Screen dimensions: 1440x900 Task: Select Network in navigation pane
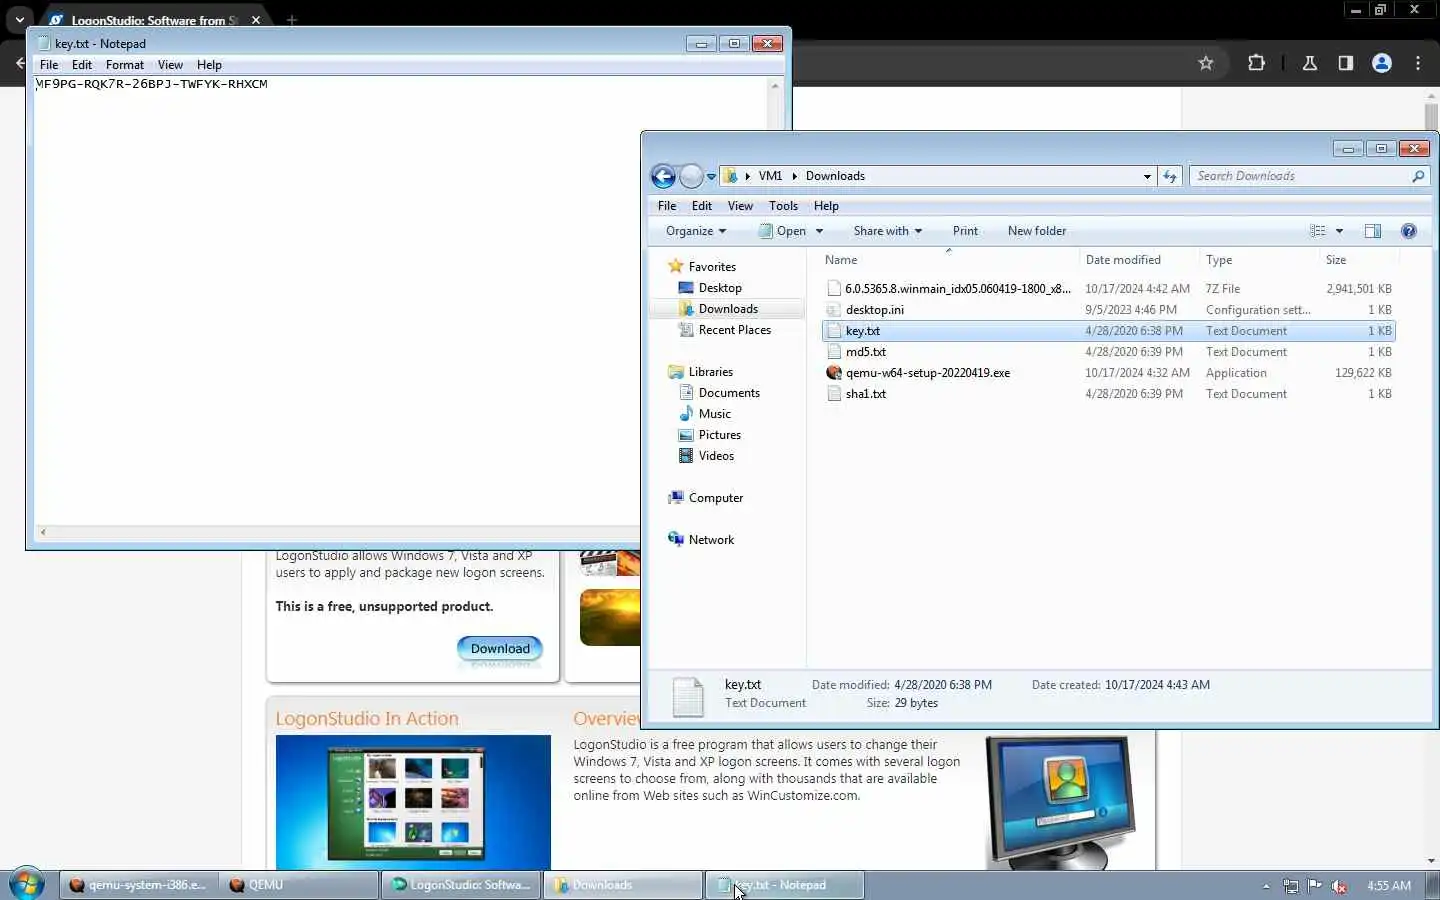(711, 540)
